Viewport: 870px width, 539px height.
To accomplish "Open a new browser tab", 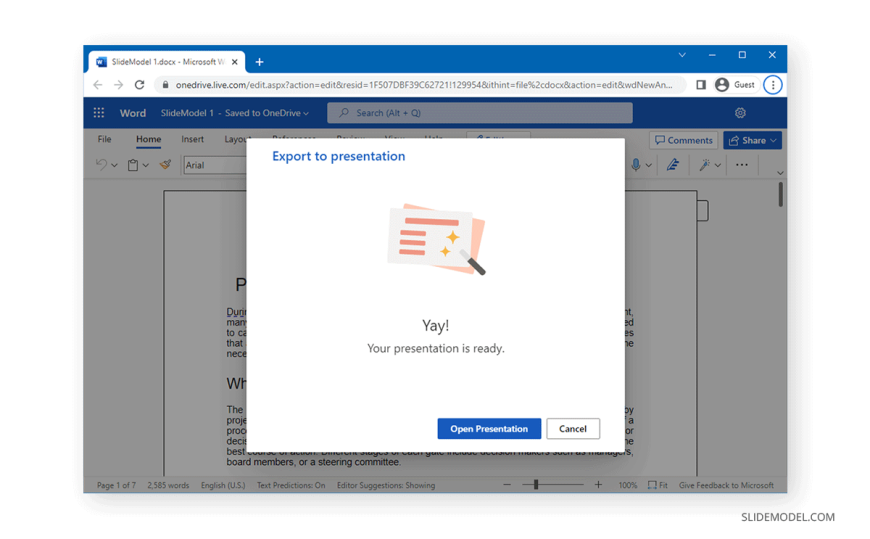I will pyautogui.click(x=259, y=62).
